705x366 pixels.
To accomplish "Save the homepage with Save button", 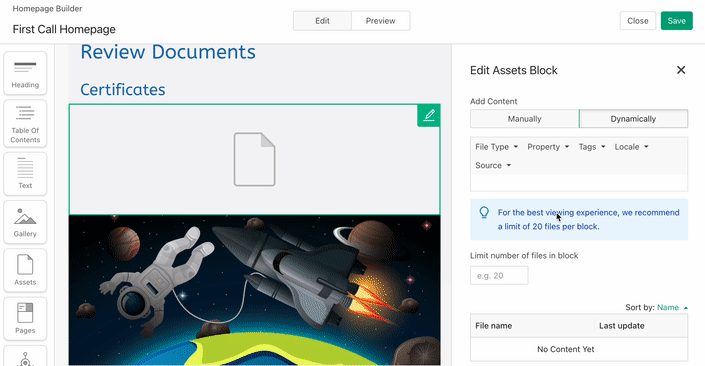I will tap(676, 21).
